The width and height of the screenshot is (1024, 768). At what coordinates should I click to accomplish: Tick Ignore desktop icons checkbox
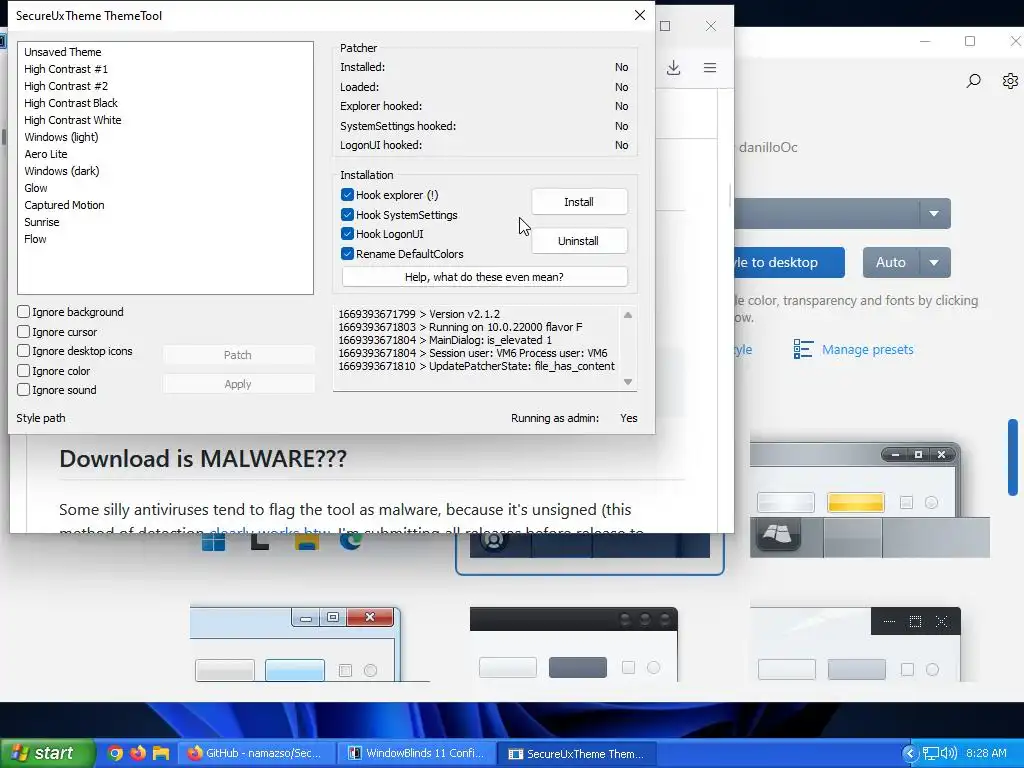pos(24,351)
